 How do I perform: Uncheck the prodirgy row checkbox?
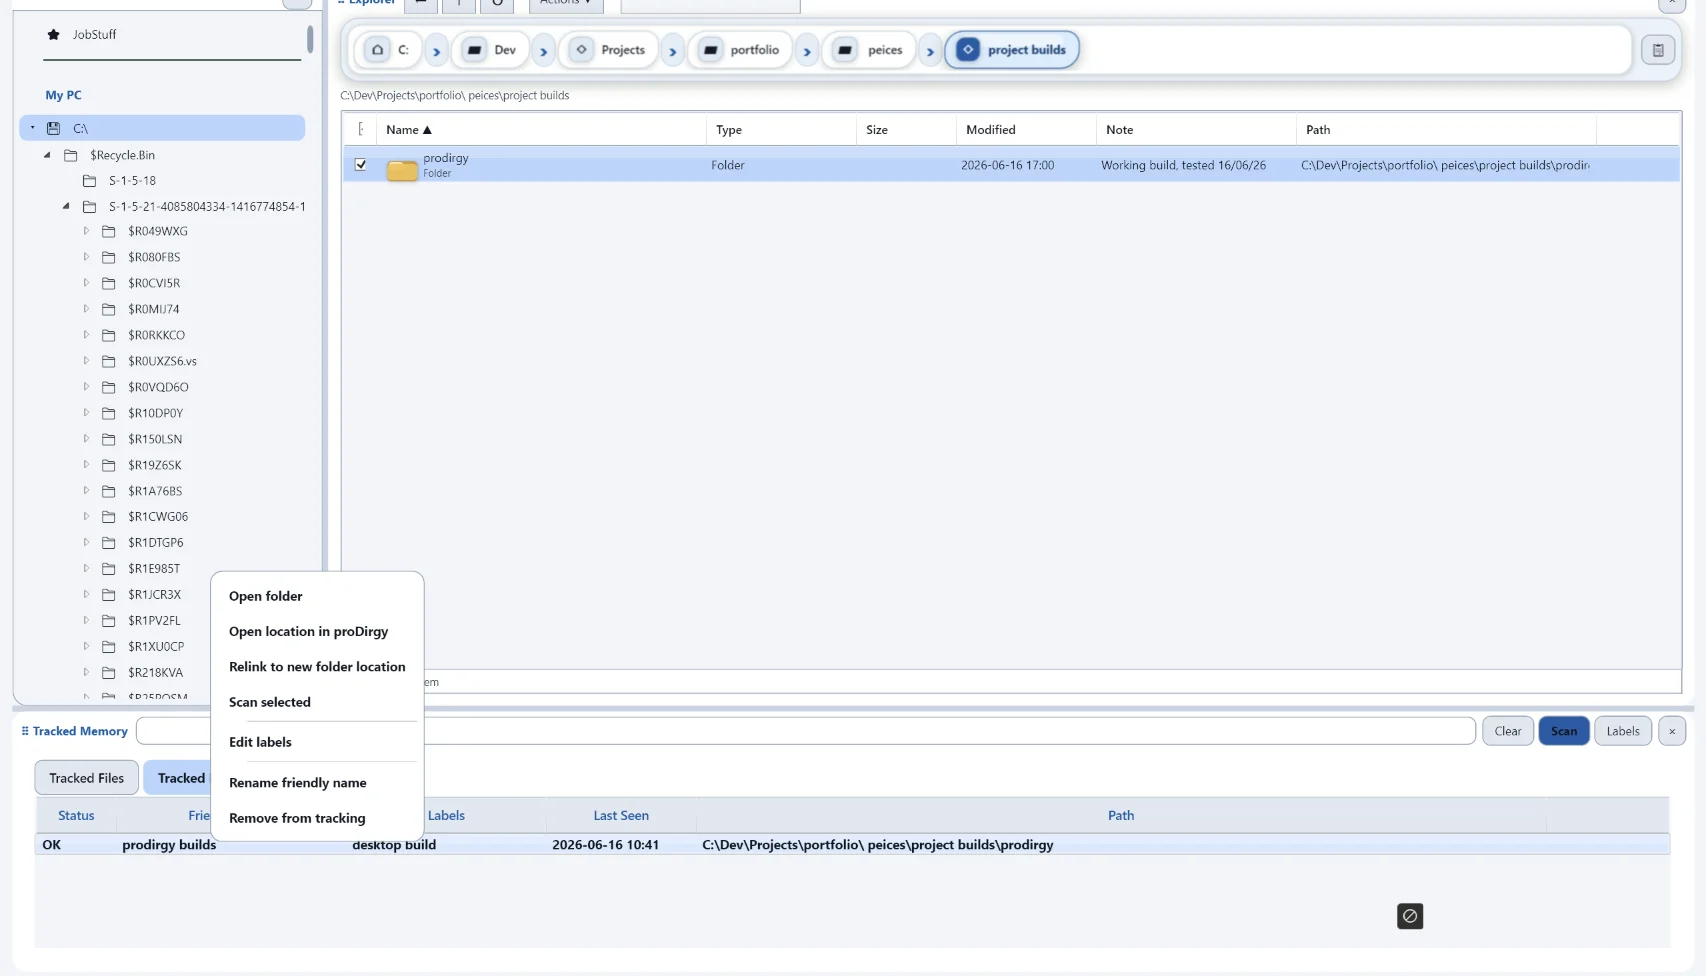(361, 164)
